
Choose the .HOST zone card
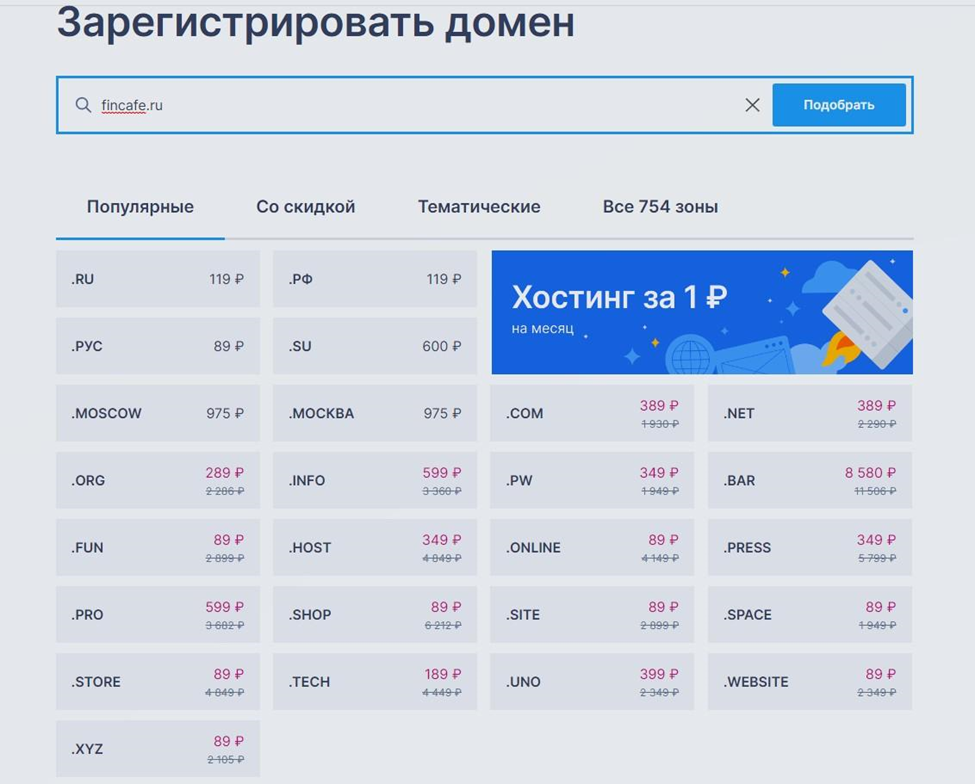(x=375, y=548)
